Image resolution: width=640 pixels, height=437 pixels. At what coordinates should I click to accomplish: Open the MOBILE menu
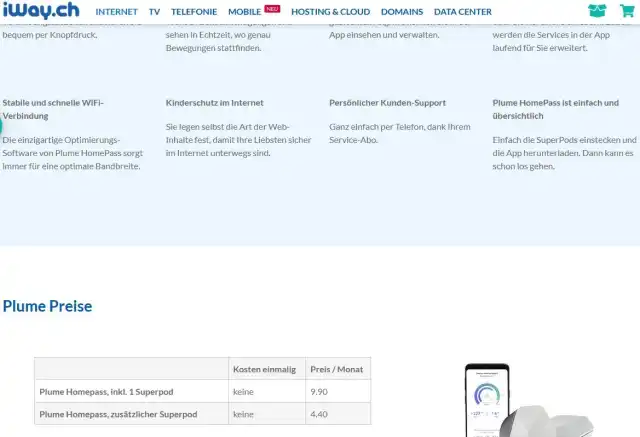(x=244, y=12)
